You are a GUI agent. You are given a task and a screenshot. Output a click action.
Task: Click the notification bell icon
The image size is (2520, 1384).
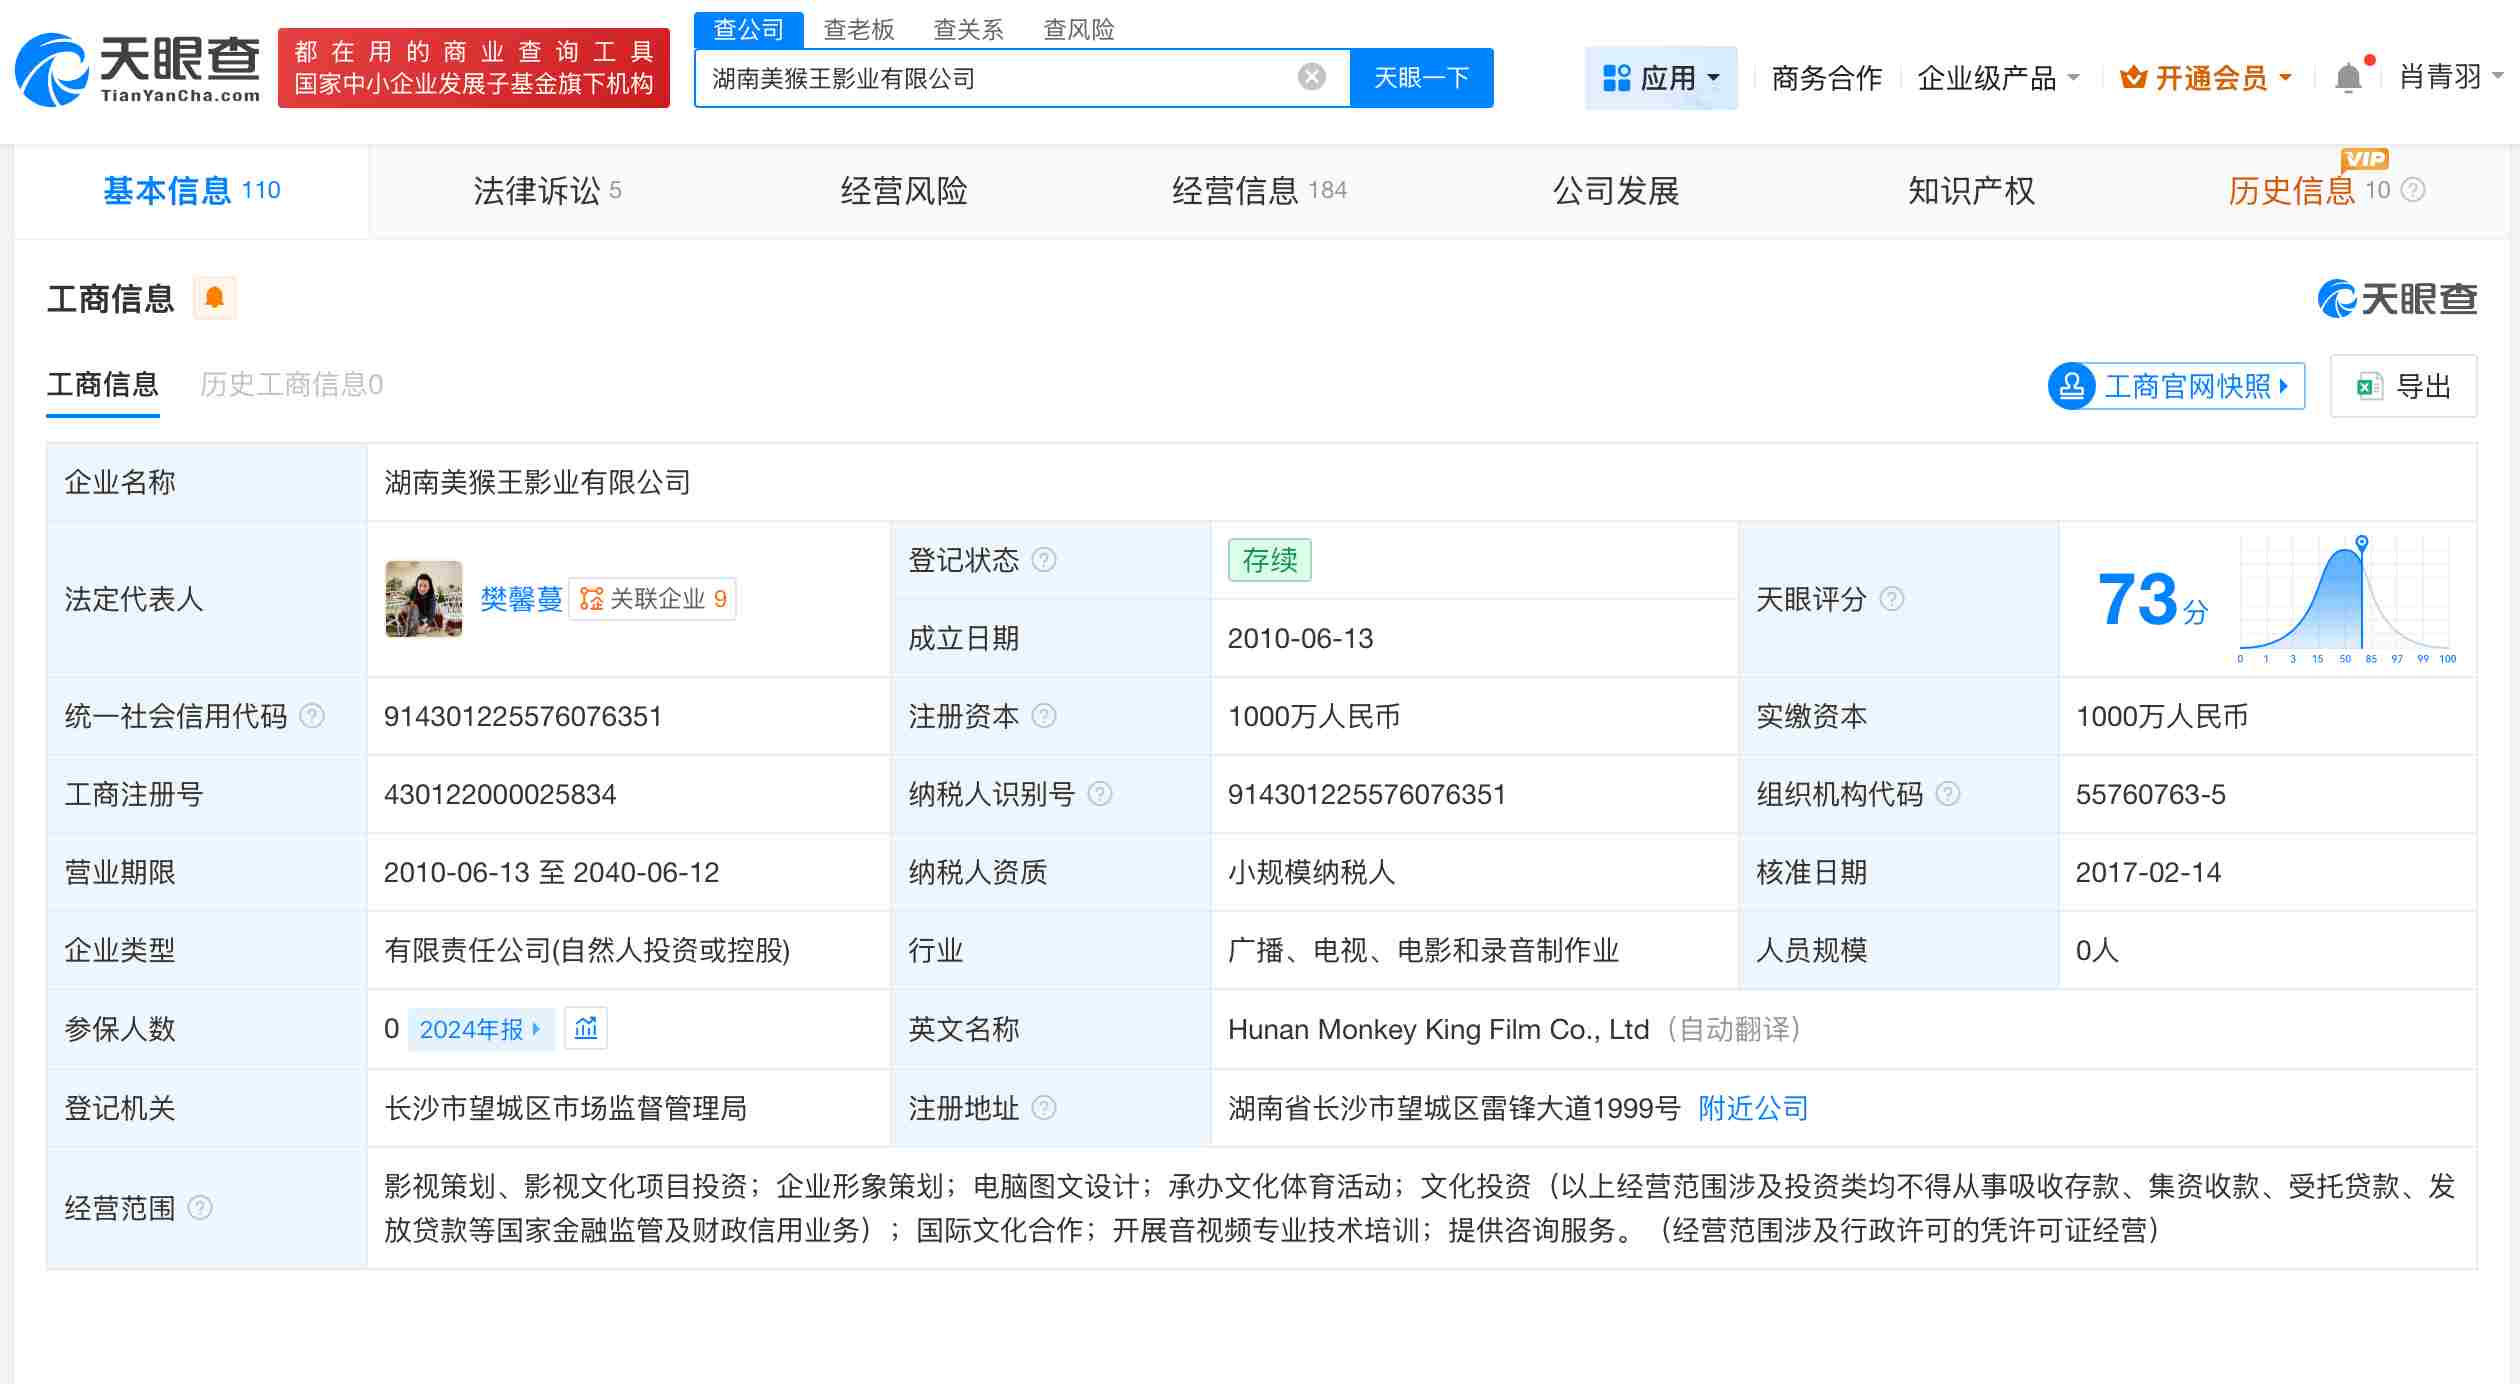coord(2349,76)
